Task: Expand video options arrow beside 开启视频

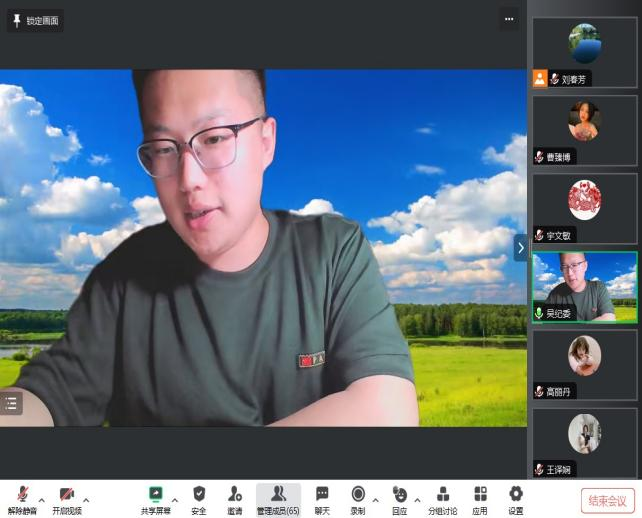Action: pos(86,499)
